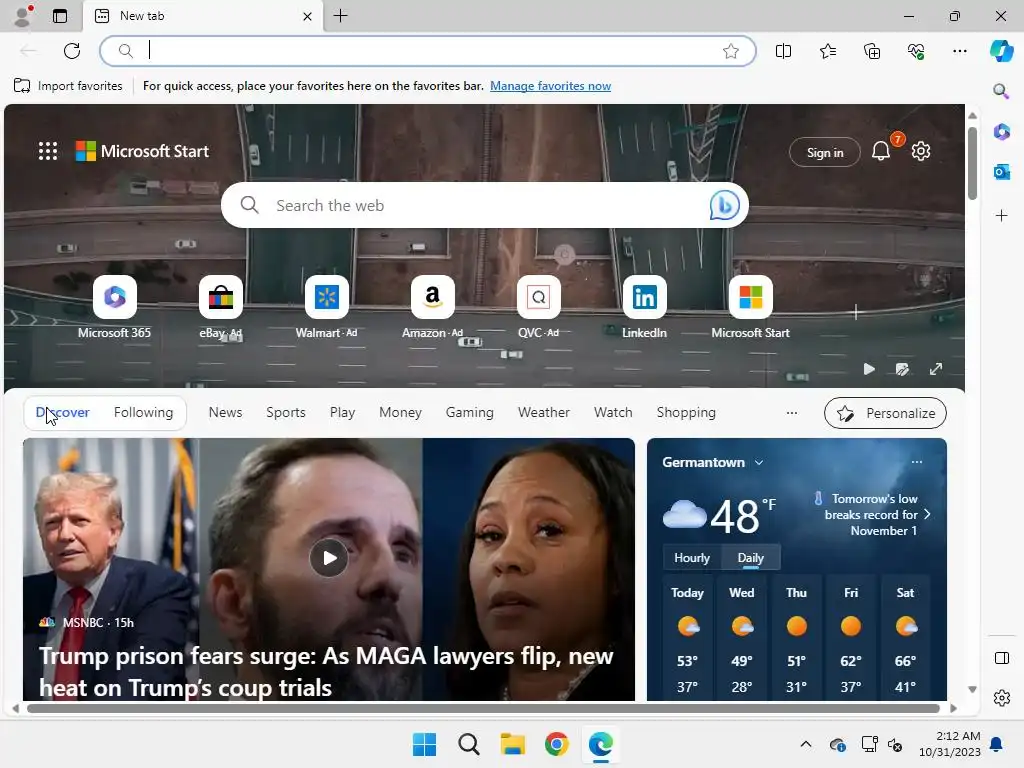Show more feed categories ellipsis
This screenshot has height=768, width=1024.
click(x=792, y=413)
